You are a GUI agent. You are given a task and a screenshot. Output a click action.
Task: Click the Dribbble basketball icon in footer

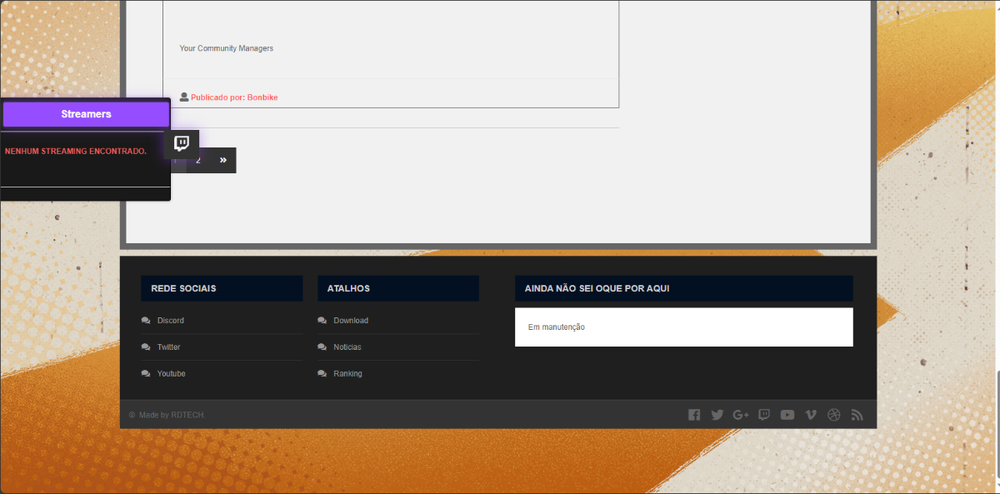click(834, 415)
